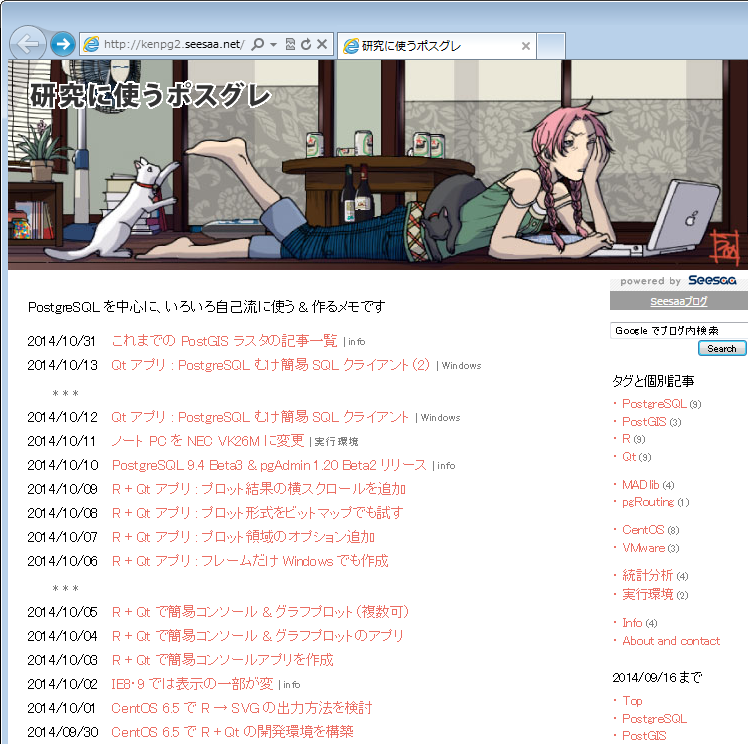Click the kenpg2.seesaa.net URL field
748x744 pixels.
tap(174, 44)
